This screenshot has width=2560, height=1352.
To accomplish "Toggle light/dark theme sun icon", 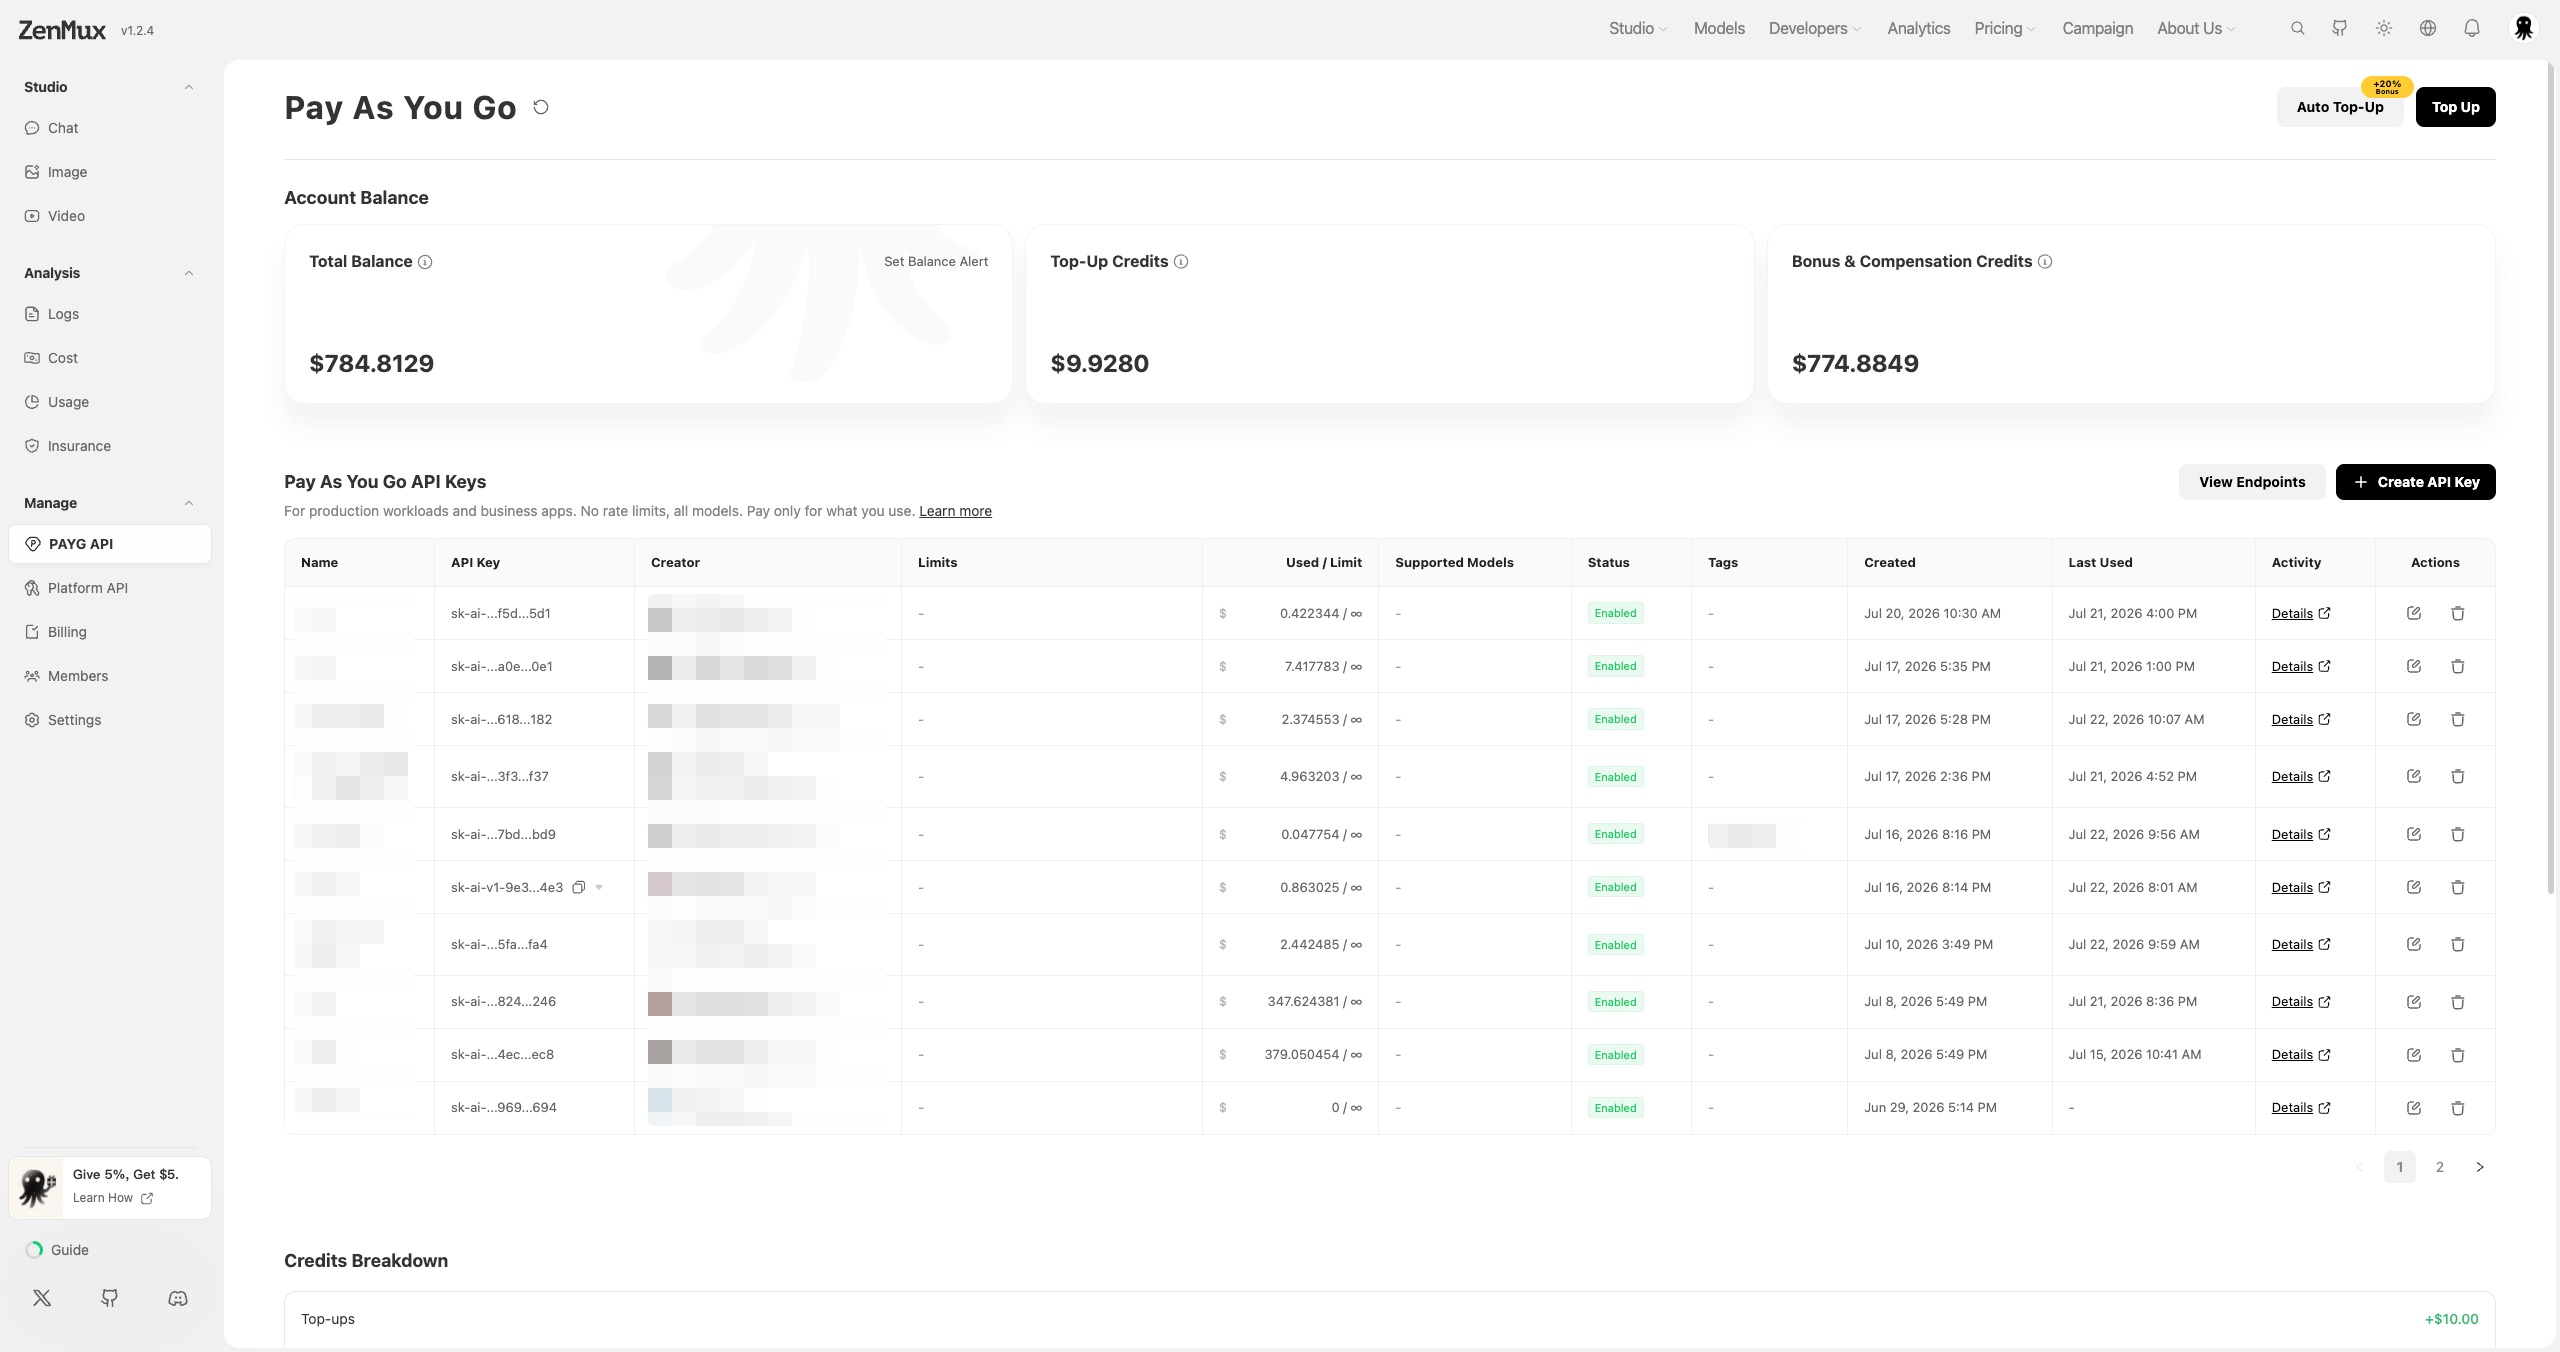I will [2384, 28].
